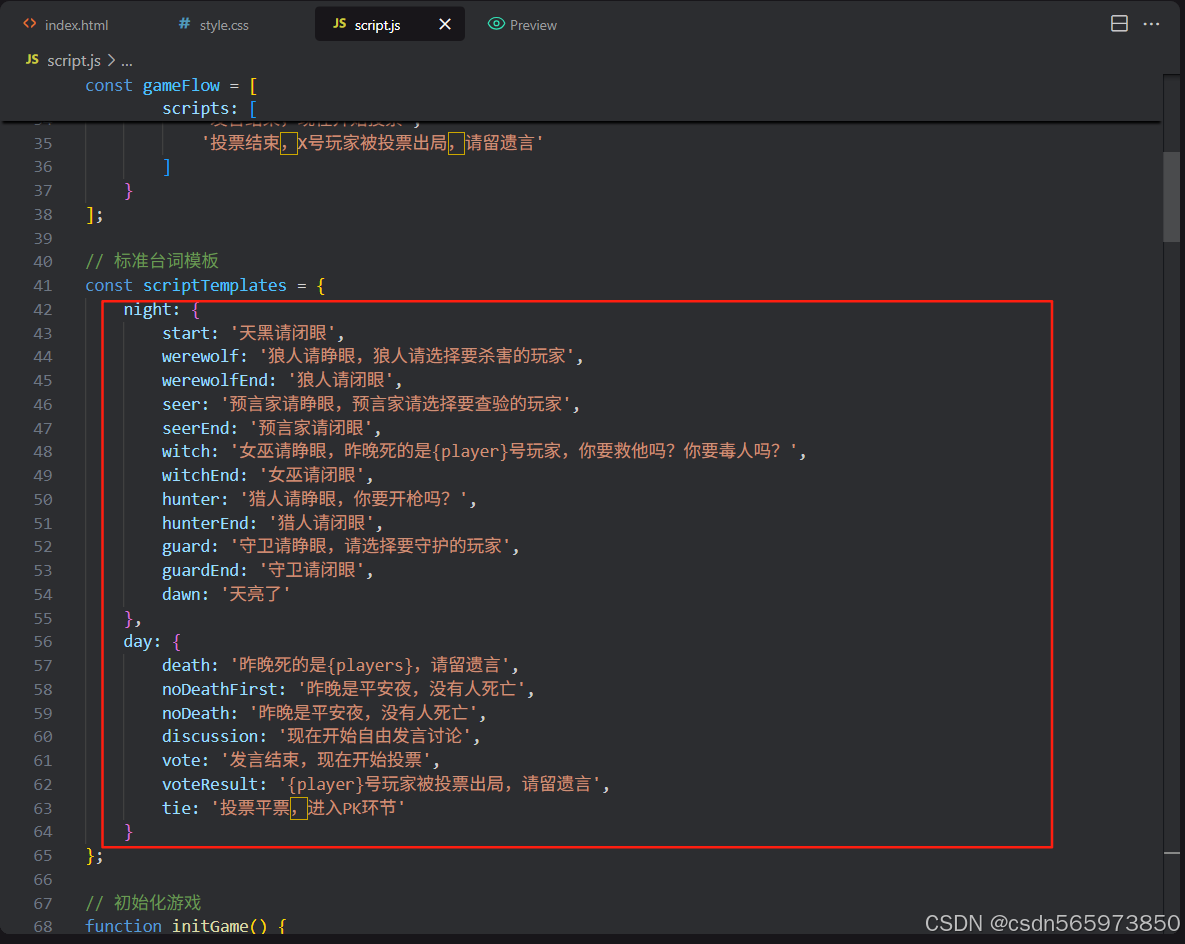The width and height of the screenshot is (1185, 944).
Task: Split the editor layout
Action: [1119, 24]
